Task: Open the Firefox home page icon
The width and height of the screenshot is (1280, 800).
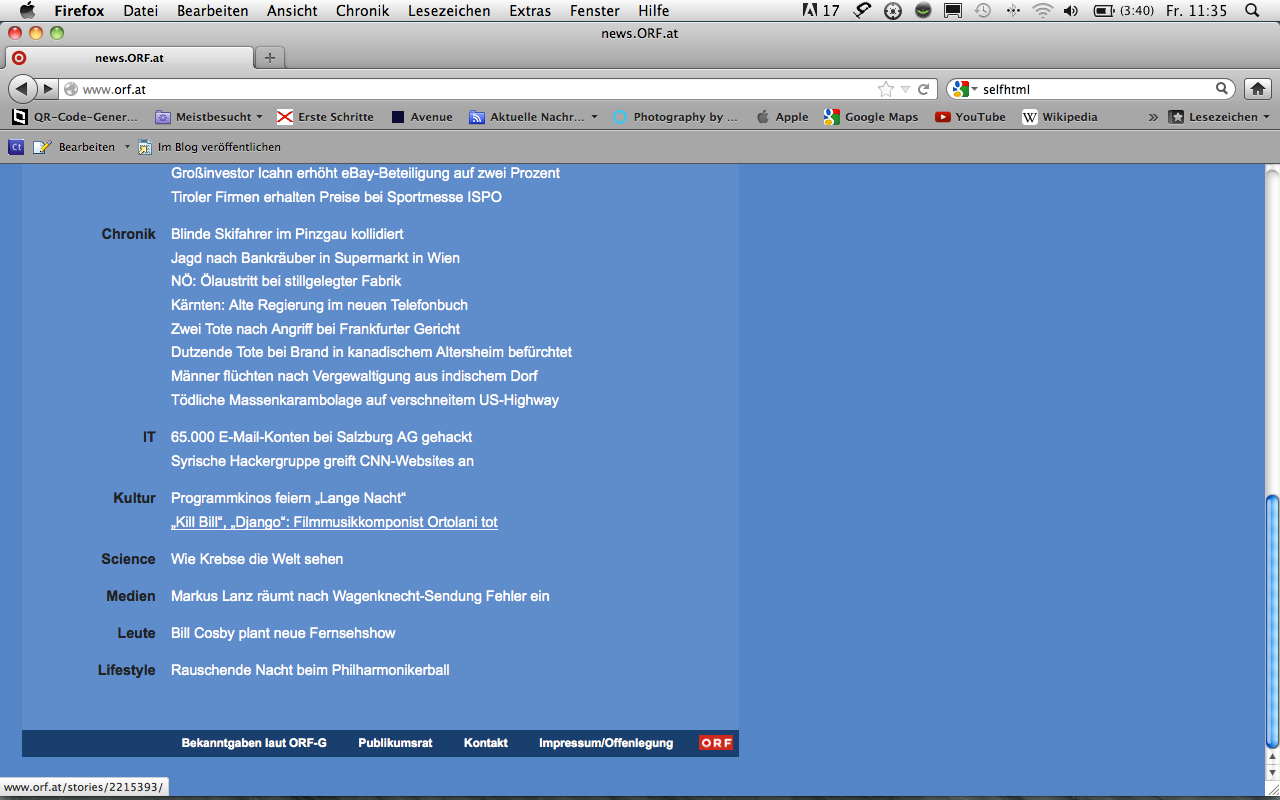Action: [1257, 89]
